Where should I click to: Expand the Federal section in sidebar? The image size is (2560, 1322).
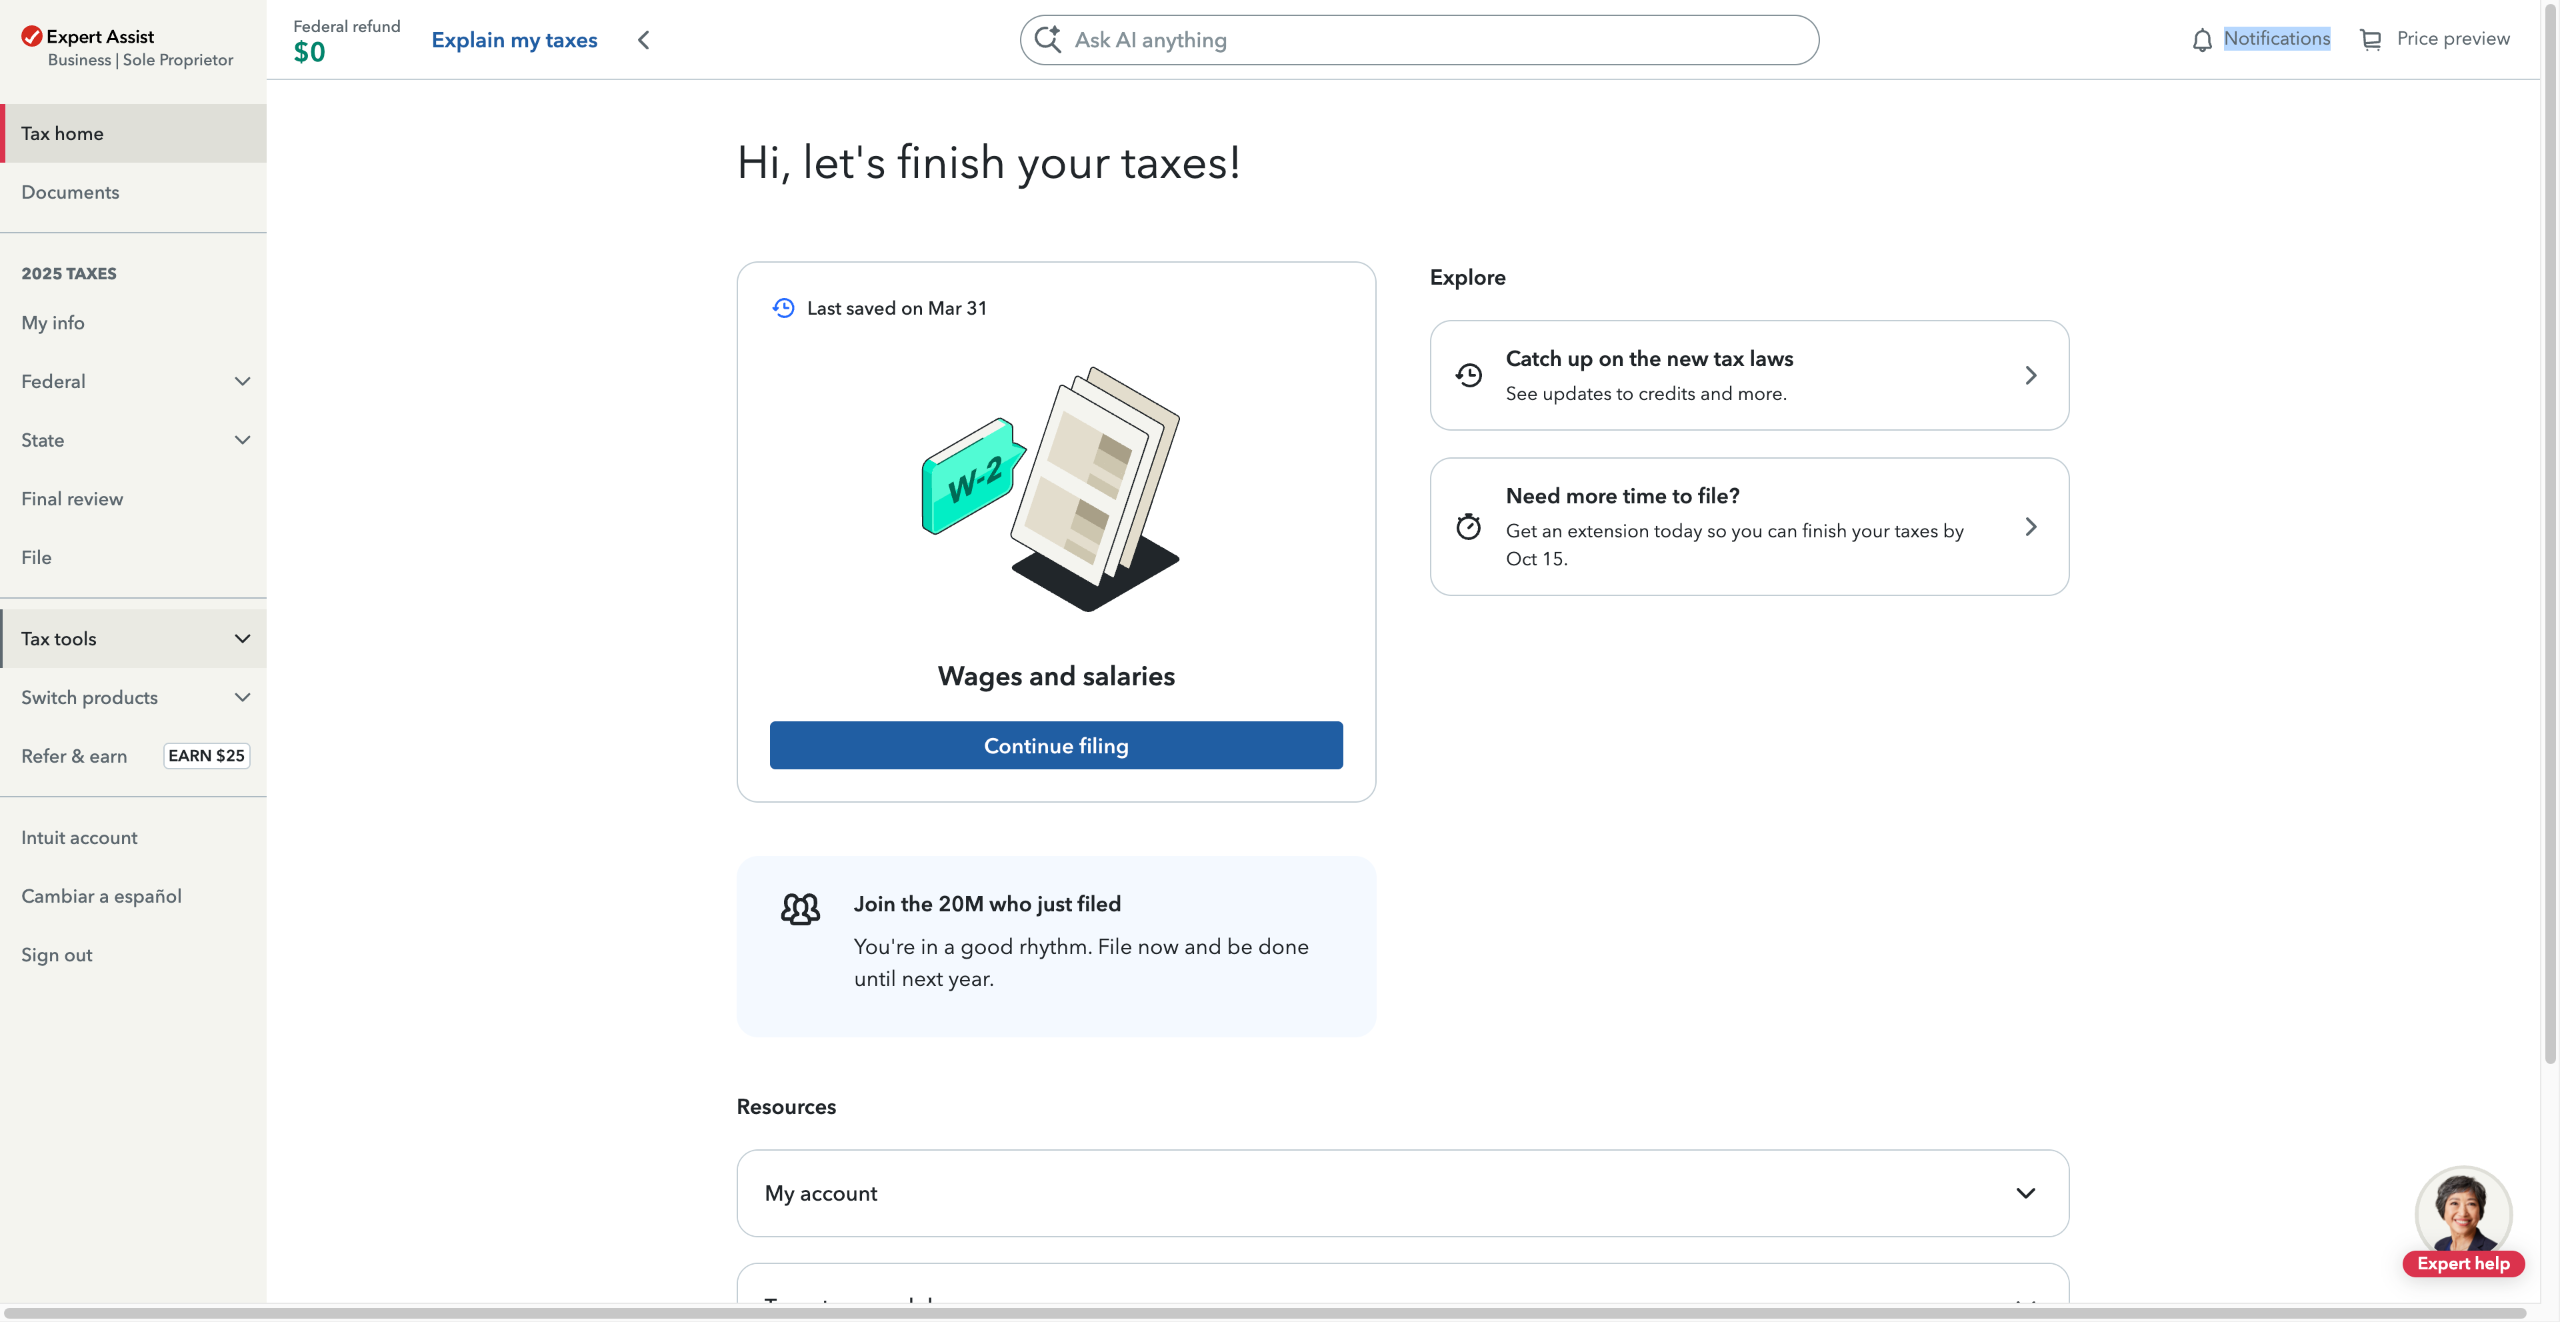tap(242, 381)
